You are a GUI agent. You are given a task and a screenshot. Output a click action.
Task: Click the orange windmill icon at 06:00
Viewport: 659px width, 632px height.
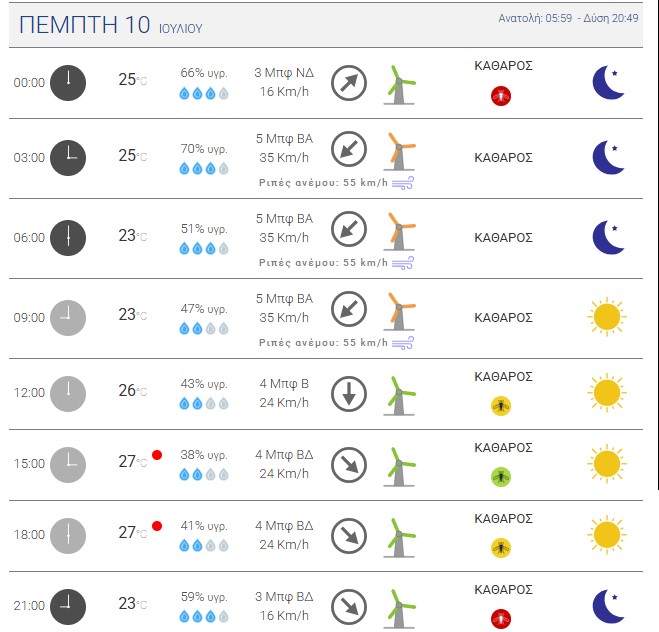coord(399,230)
